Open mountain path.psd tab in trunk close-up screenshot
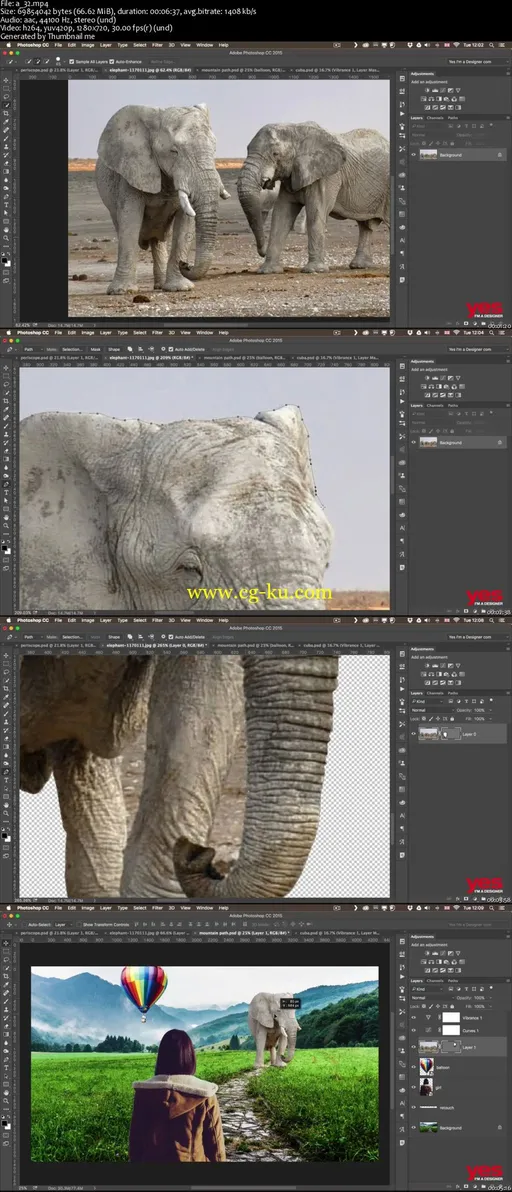Screen dimensions: 512x1192 [x=257, y=645]
